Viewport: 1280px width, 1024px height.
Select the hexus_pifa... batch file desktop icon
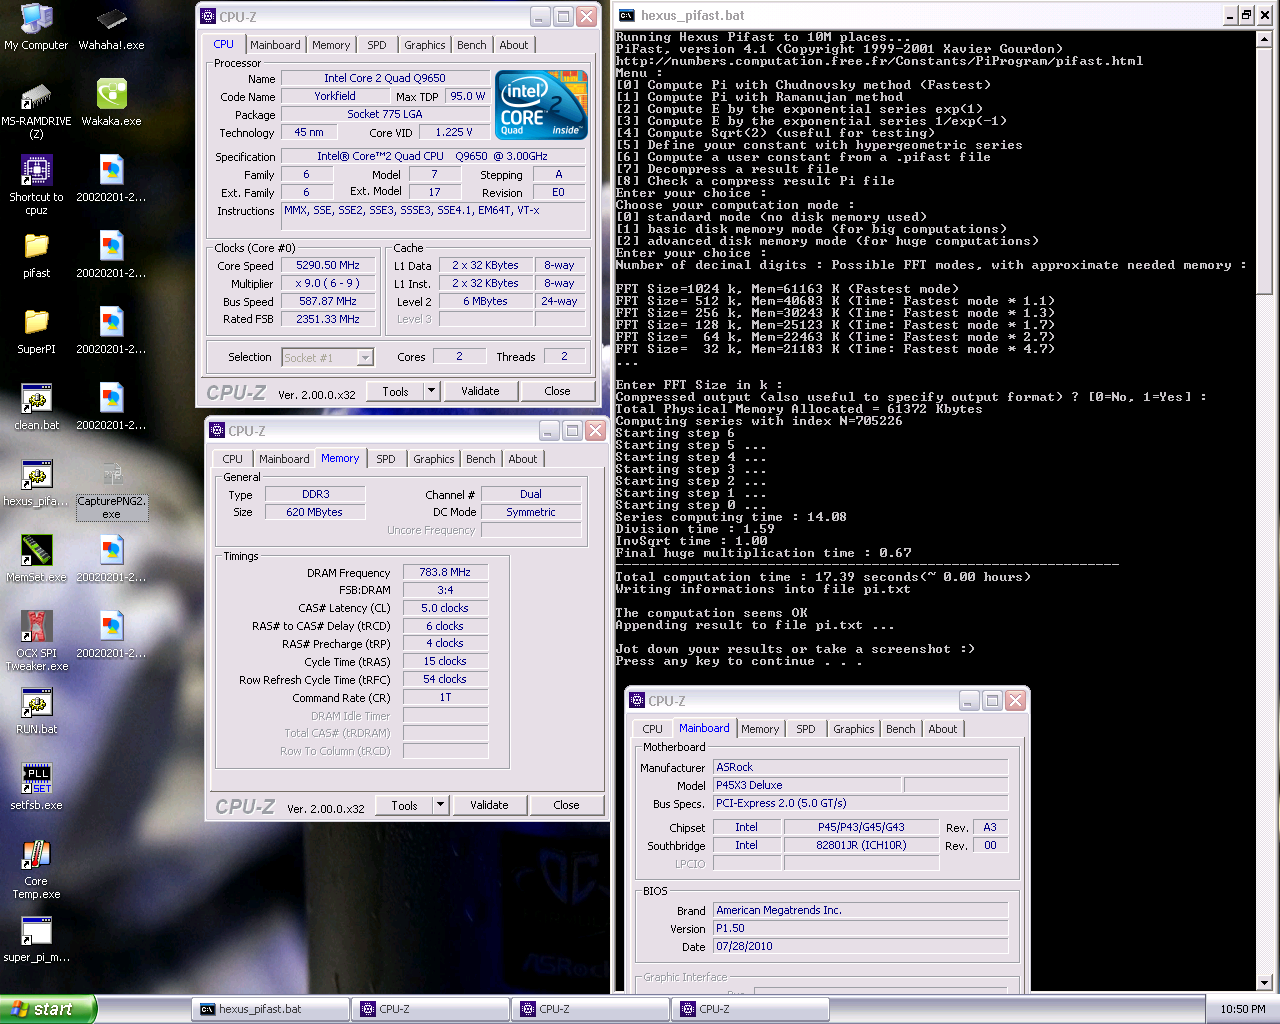[x=36, y=483]
